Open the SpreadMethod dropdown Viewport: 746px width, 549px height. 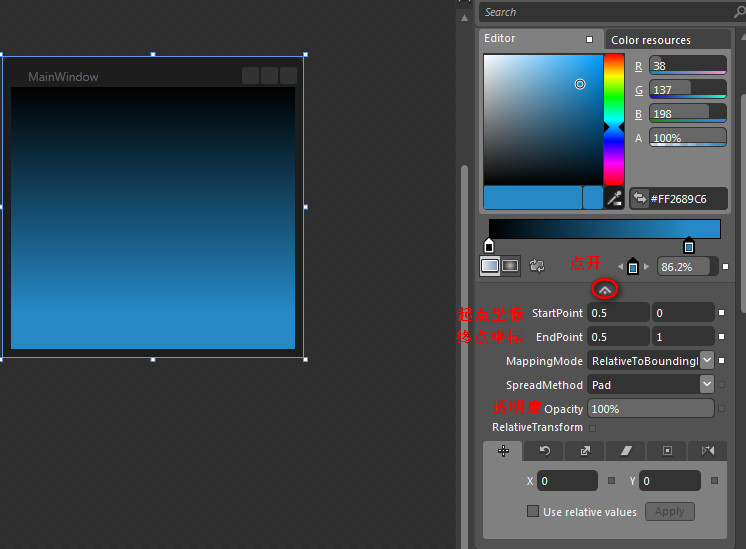click(x=707, y=384)
